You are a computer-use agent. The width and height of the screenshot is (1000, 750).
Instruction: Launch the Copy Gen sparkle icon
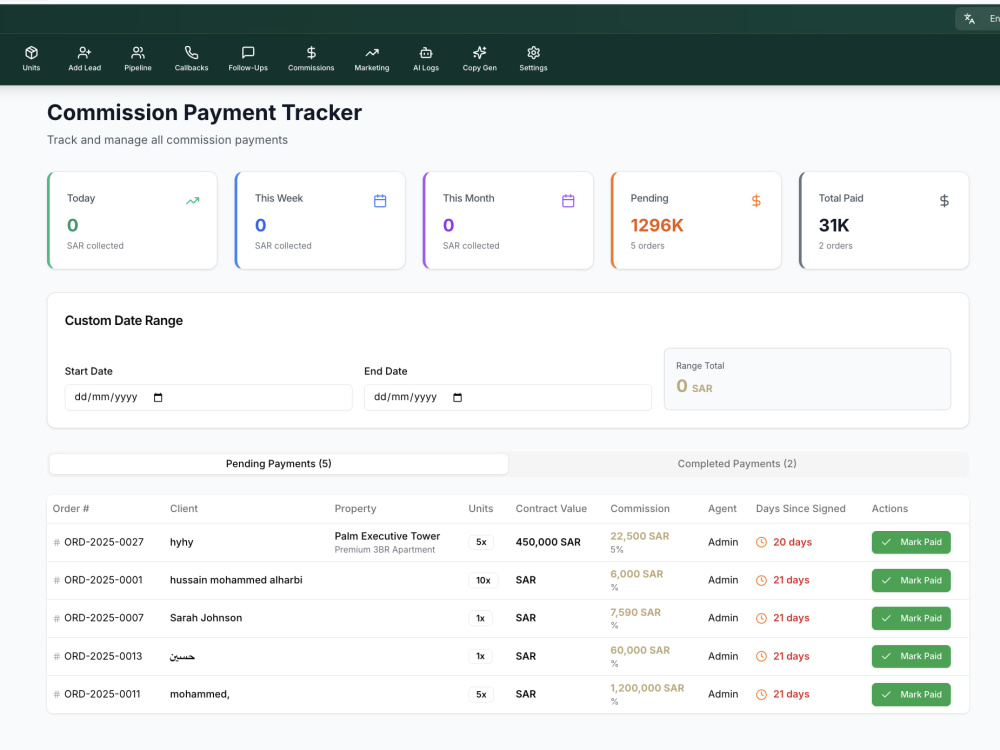click(480, 52)
